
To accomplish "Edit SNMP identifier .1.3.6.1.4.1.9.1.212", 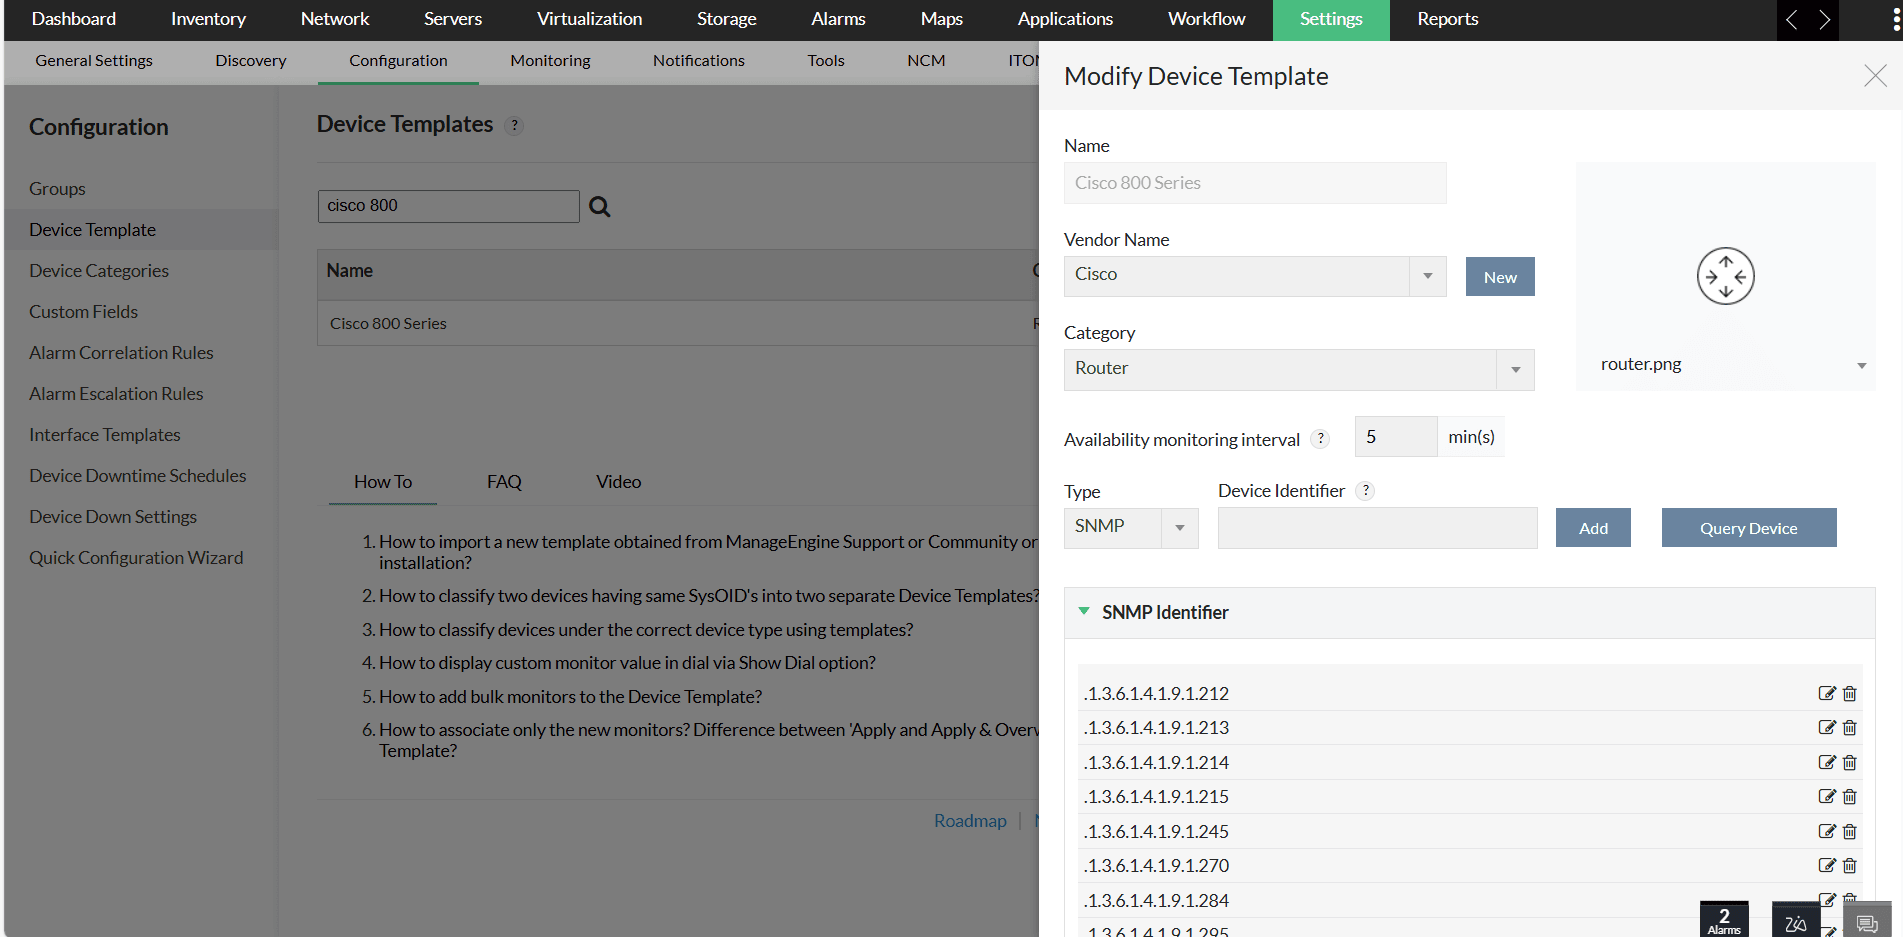I will (x=1826, y=693).
